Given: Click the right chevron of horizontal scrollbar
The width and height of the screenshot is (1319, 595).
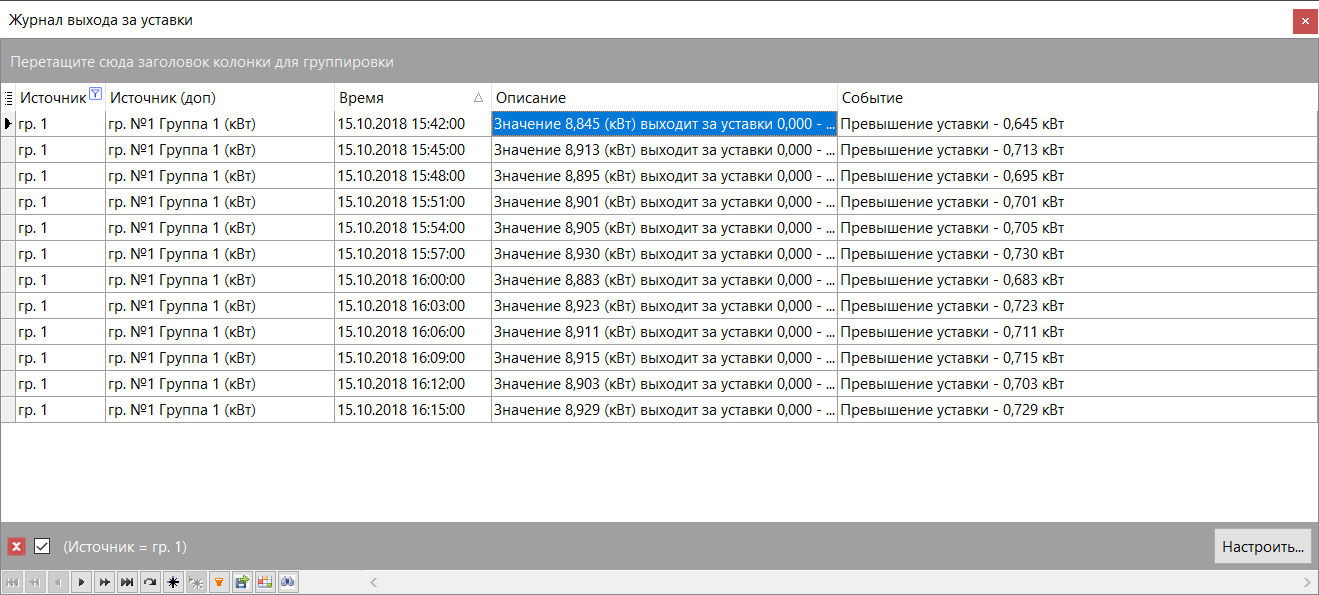Looking at the screenshot, I should click(x=1306, y=581).
